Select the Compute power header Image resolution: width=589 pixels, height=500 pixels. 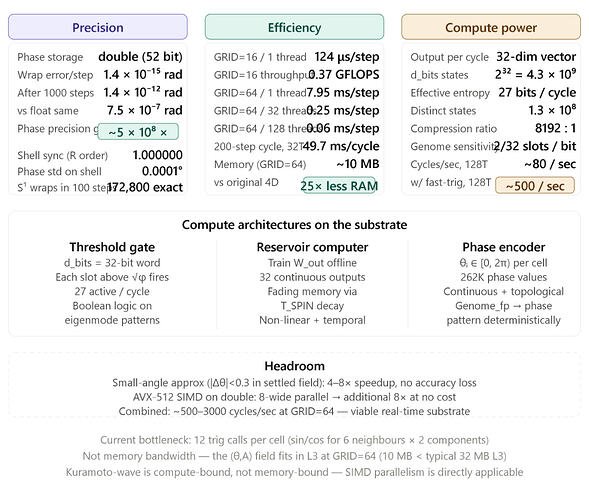point(491,27)
